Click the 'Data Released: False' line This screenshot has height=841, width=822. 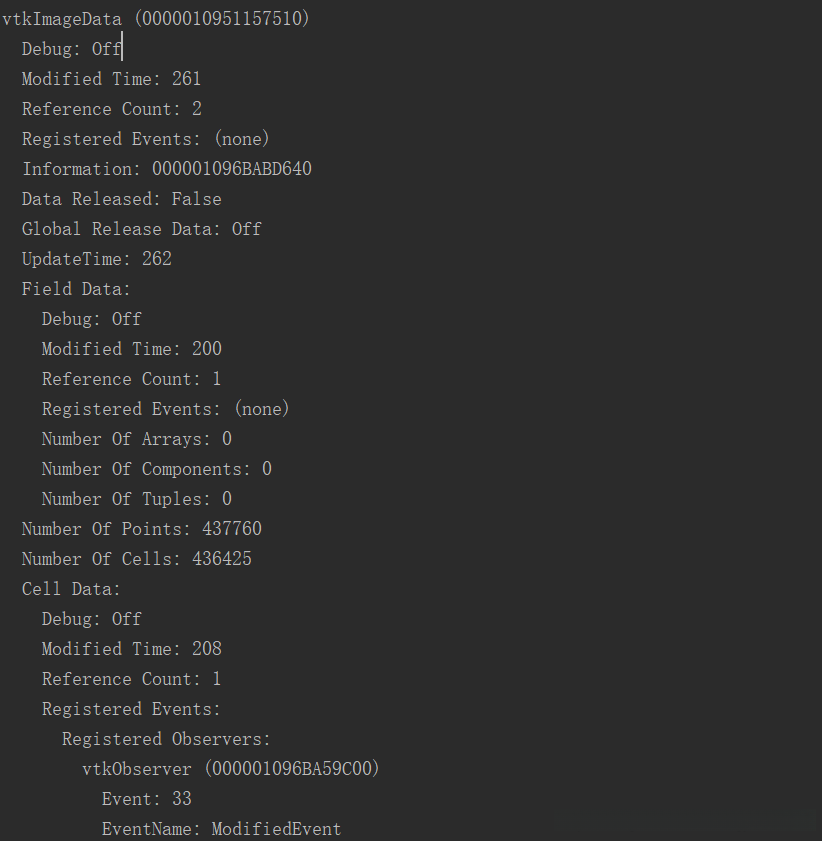(x=121, y=199)
